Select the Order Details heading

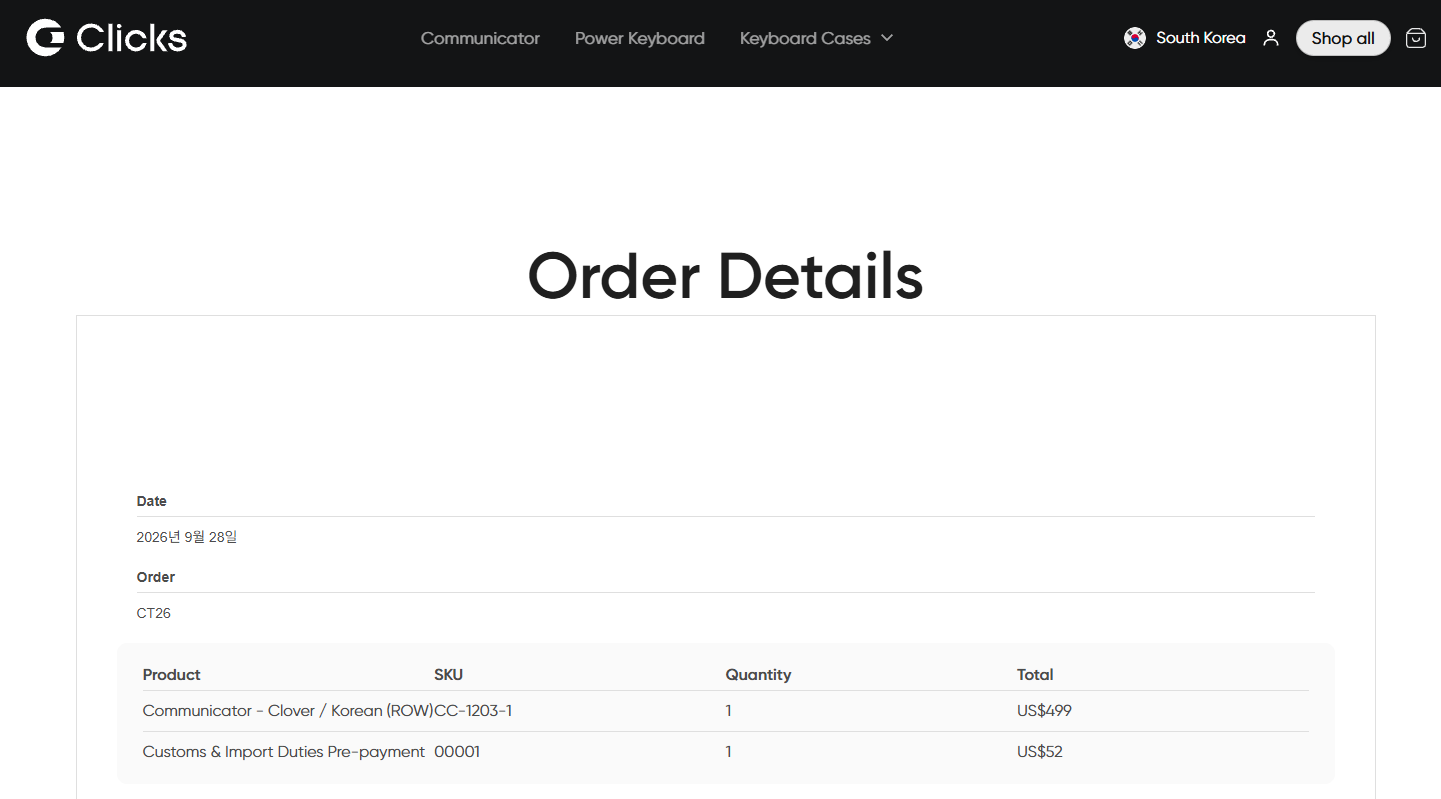725,275
